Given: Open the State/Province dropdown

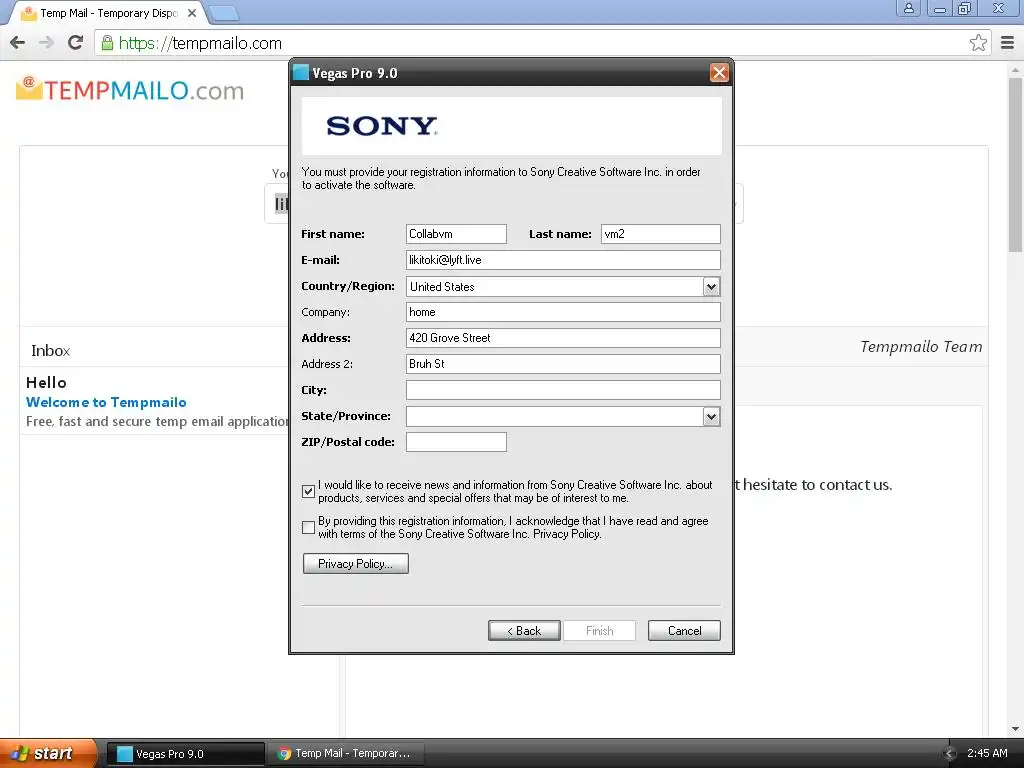Looking at the screenshot, I should 711,417.
